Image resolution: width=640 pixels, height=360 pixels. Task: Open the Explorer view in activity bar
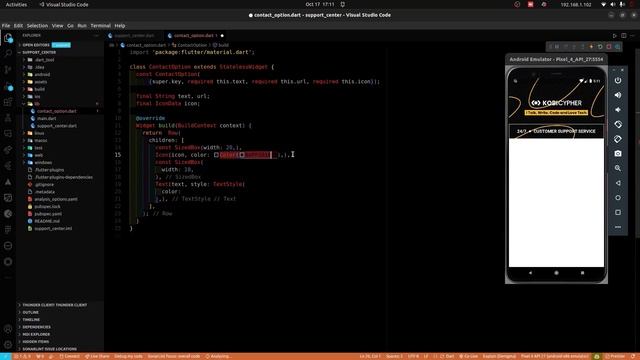tap(8, 38)
